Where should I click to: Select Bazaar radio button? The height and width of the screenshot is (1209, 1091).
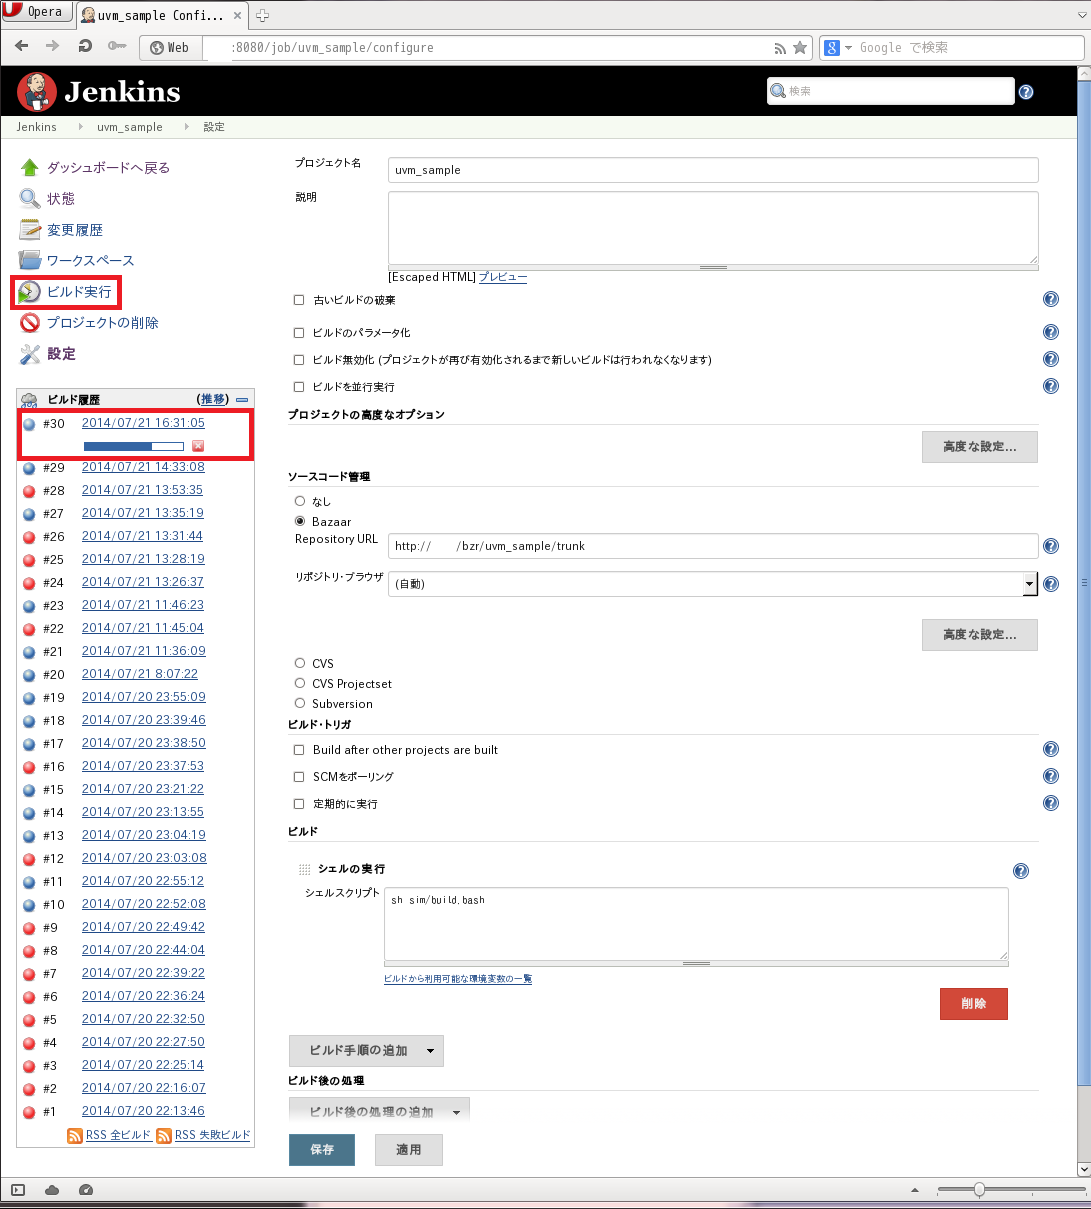(x=300, y=522)
